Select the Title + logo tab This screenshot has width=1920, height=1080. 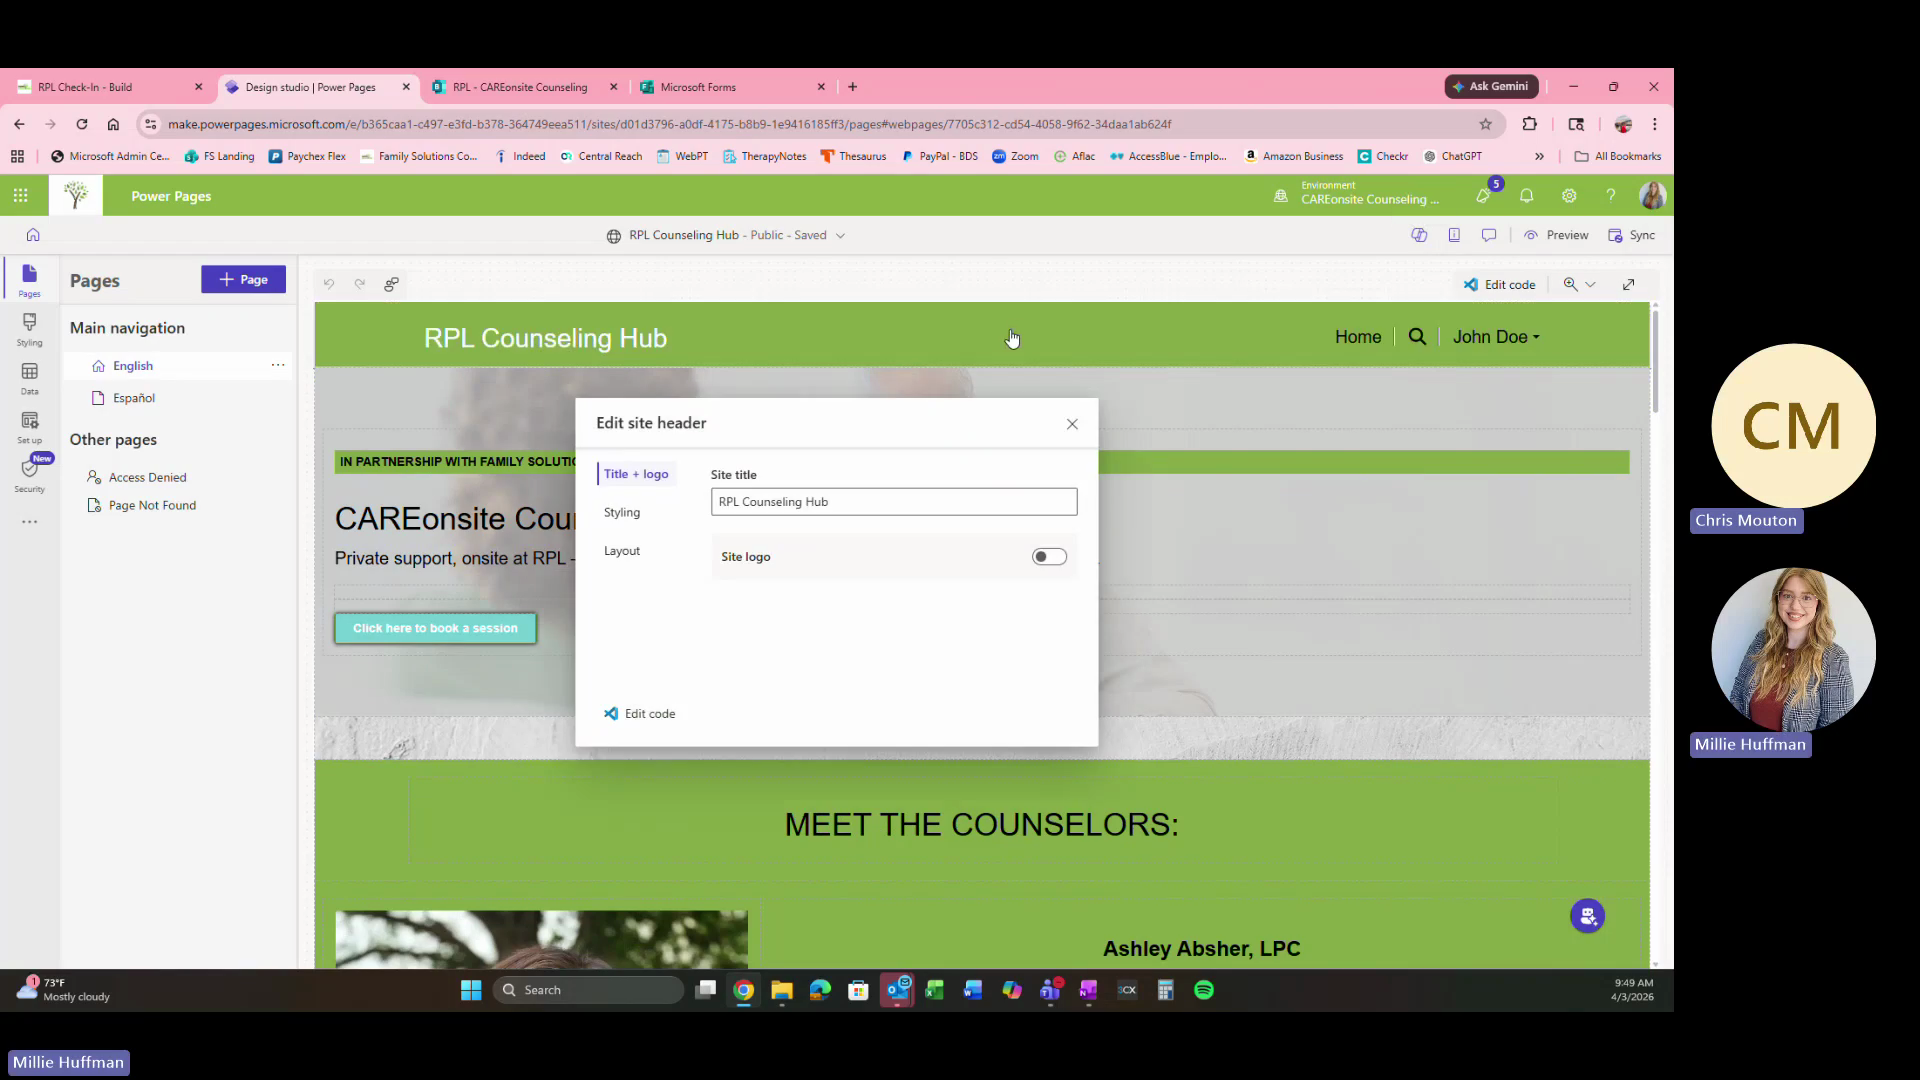click(636, 474)
